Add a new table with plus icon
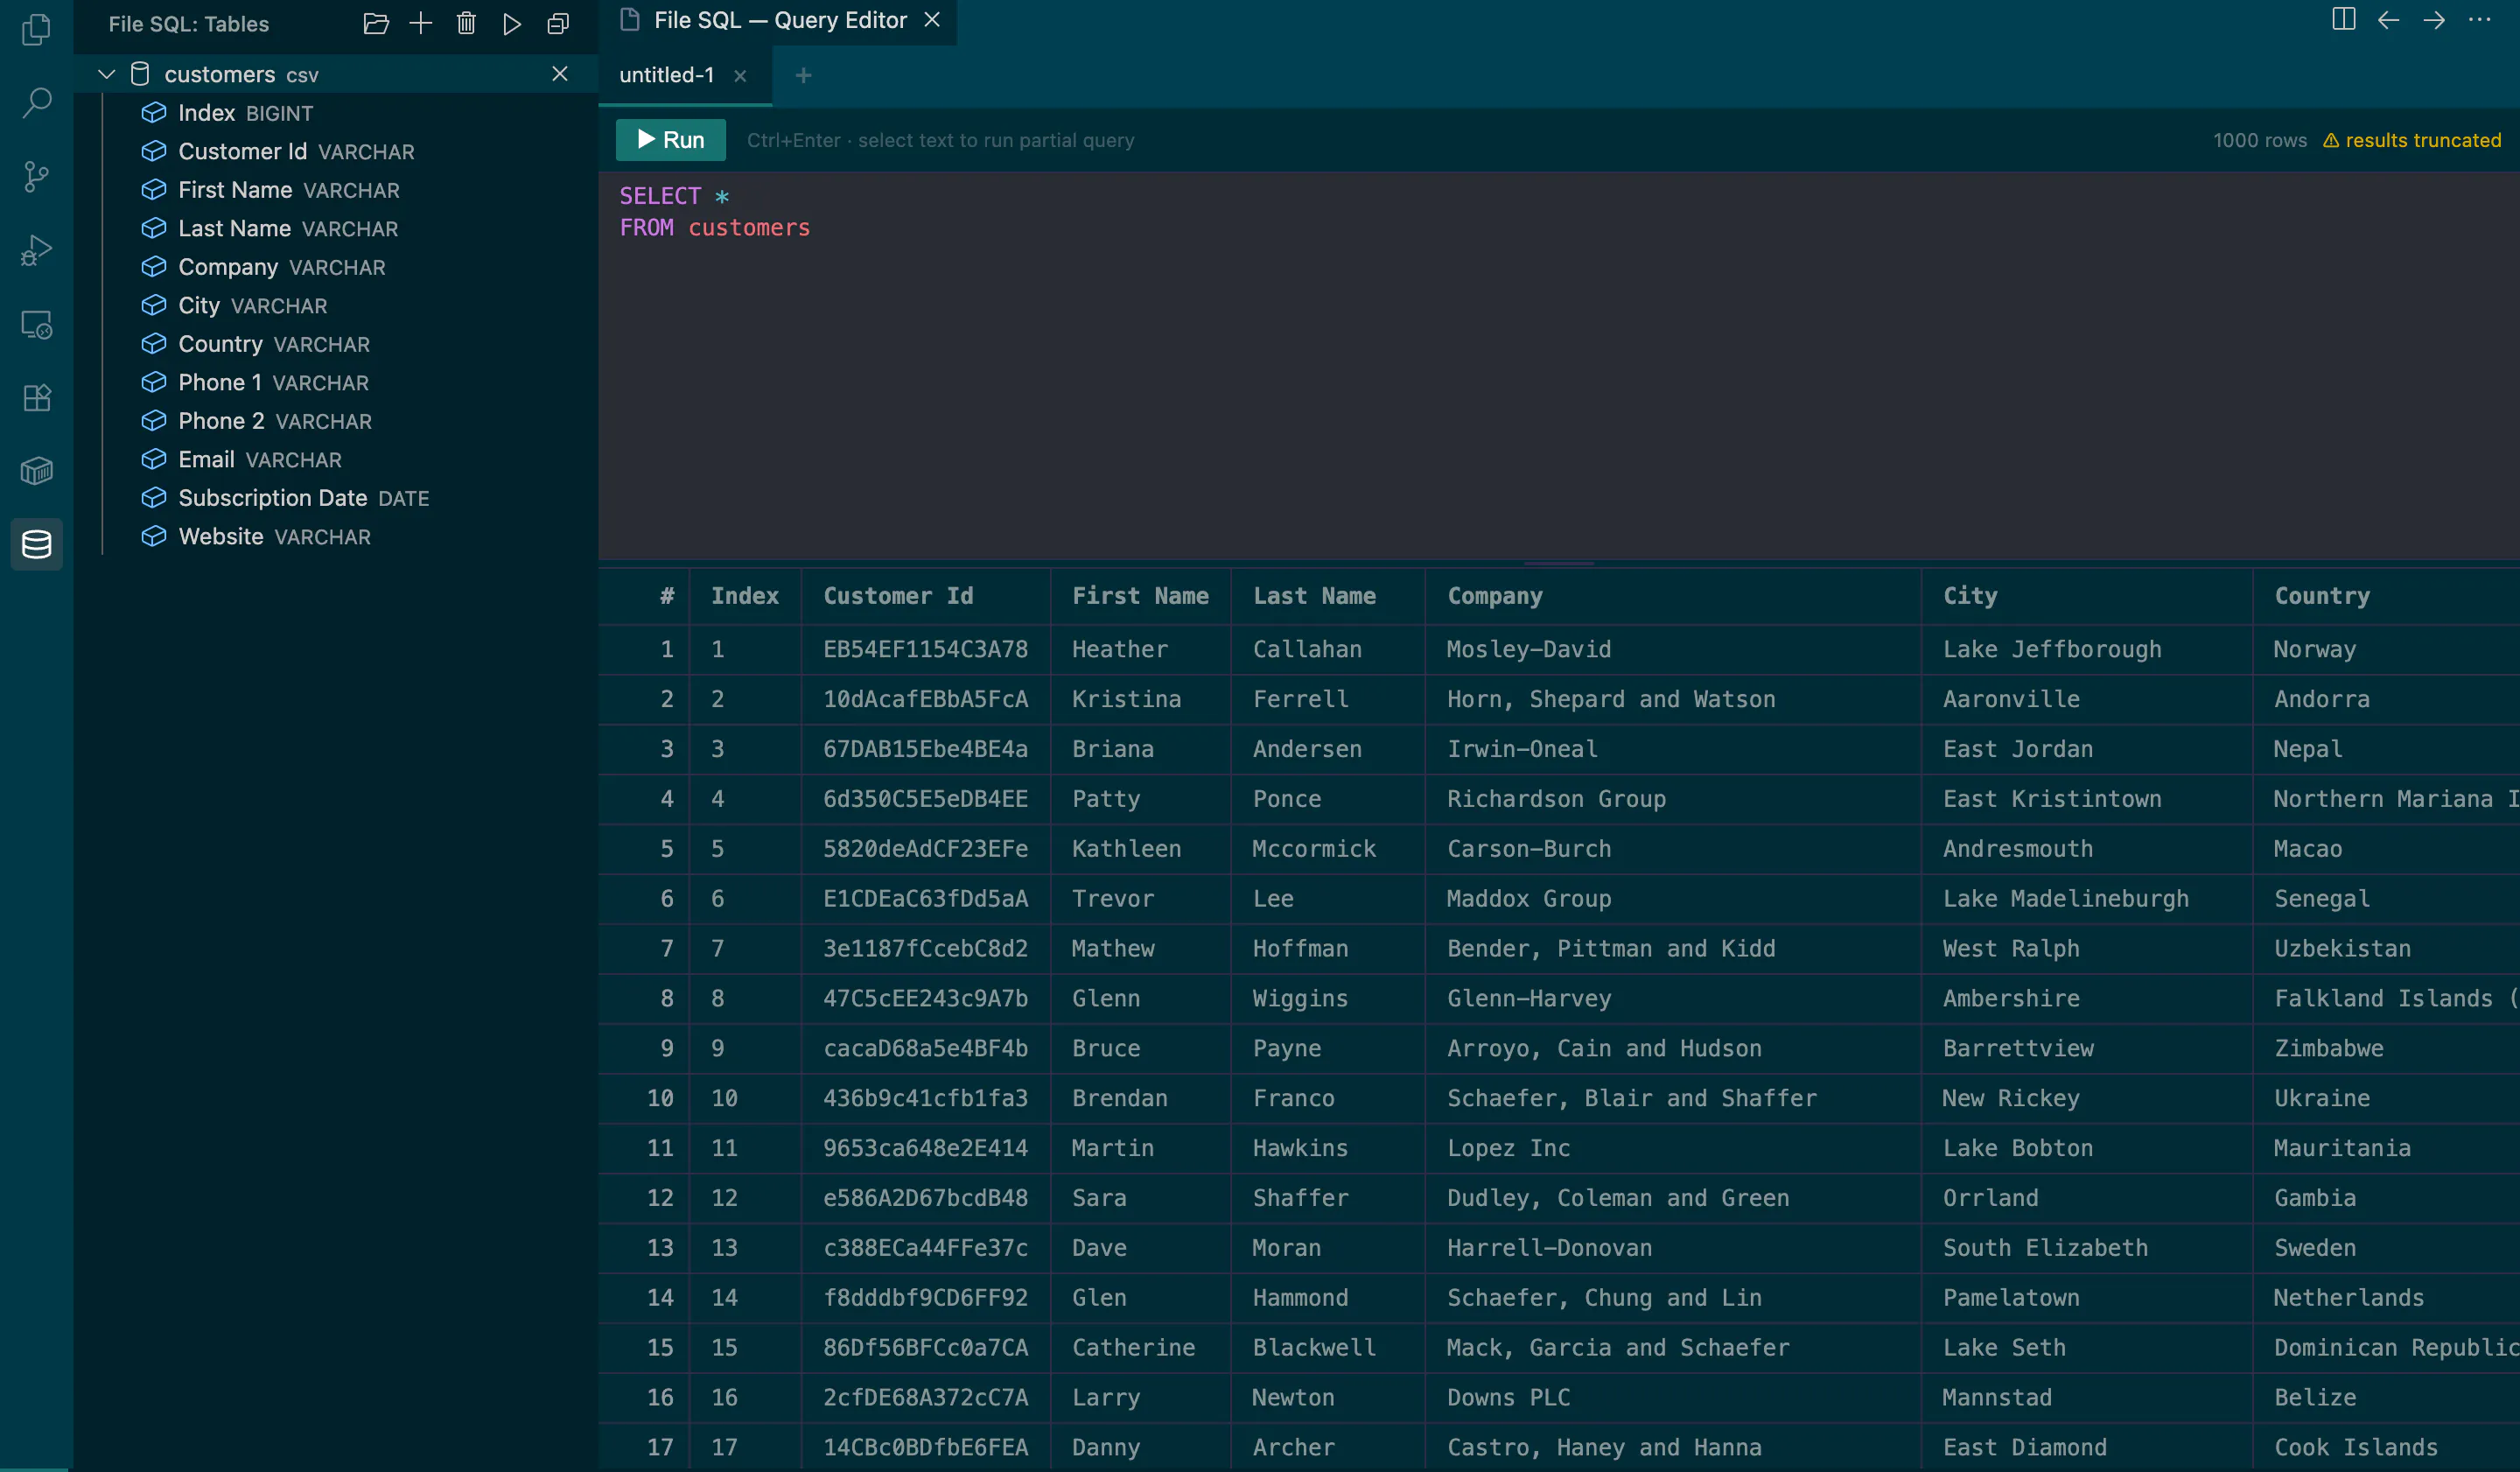Viewport: 2520px width, 1472px height. point(421,24)
